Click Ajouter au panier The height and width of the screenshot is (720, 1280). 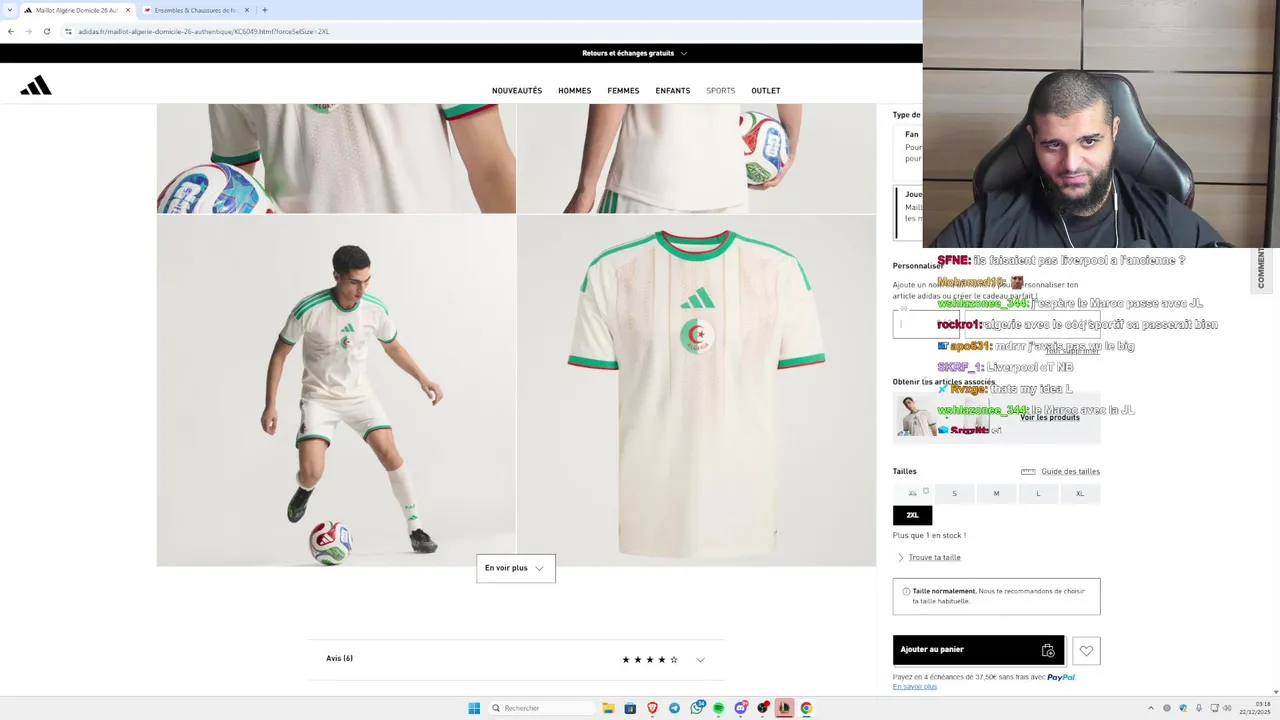click(979, 650)
